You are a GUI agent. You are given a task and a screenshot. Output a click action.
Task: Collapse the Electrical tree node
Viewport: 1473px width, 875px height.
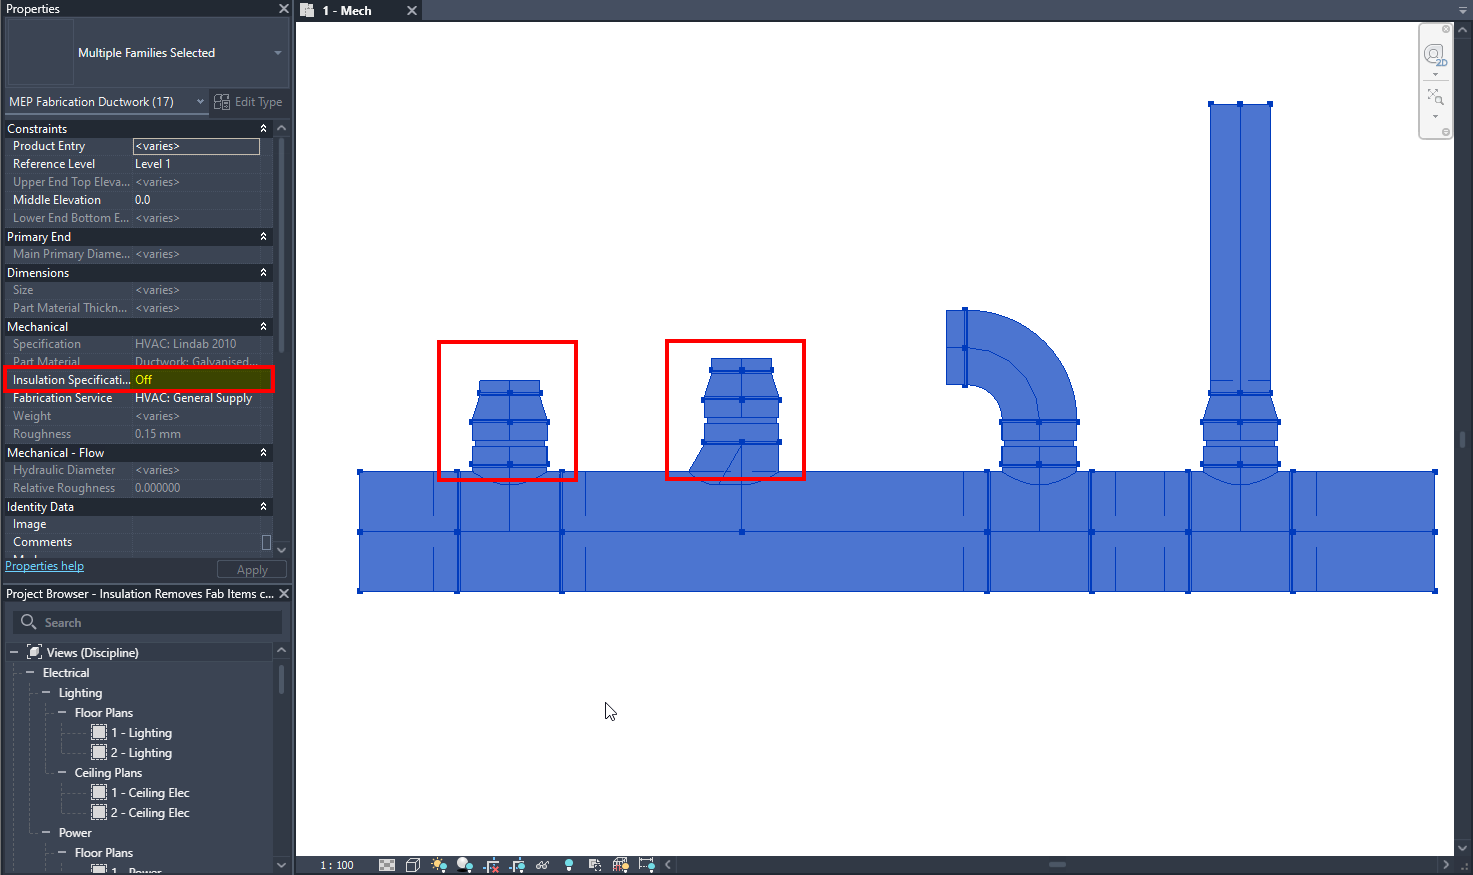(x=30, y=672)
